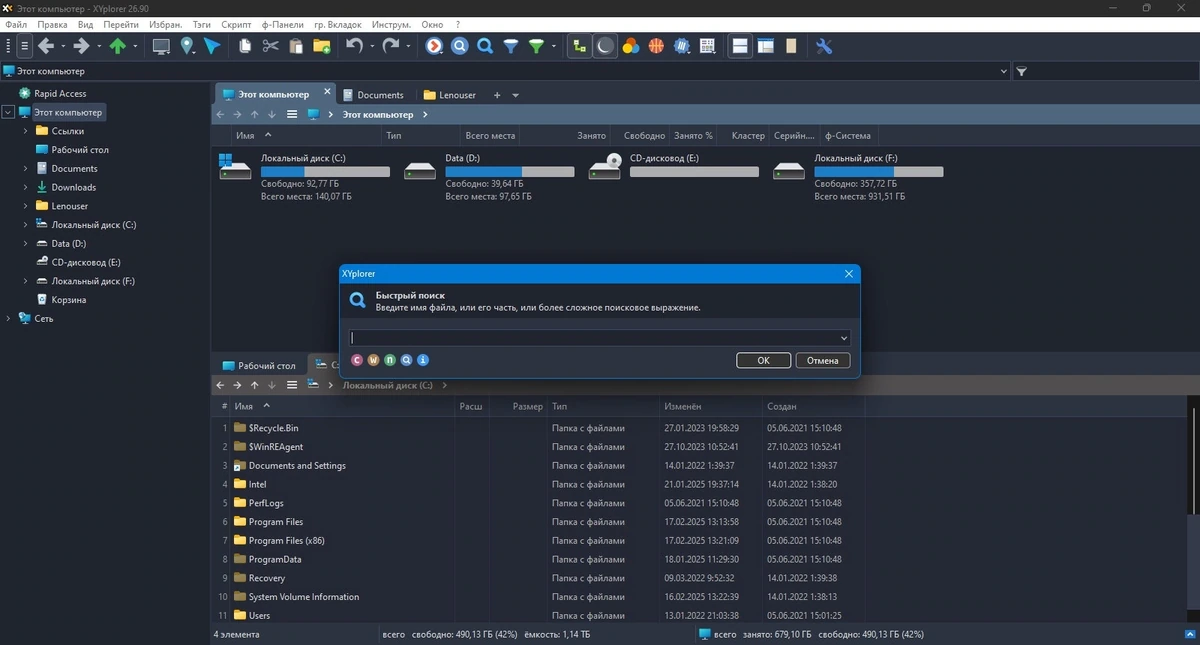Screen dimensions: 1200x645
Task: Click OK in the Quick Search dialog
Action: 763,360
